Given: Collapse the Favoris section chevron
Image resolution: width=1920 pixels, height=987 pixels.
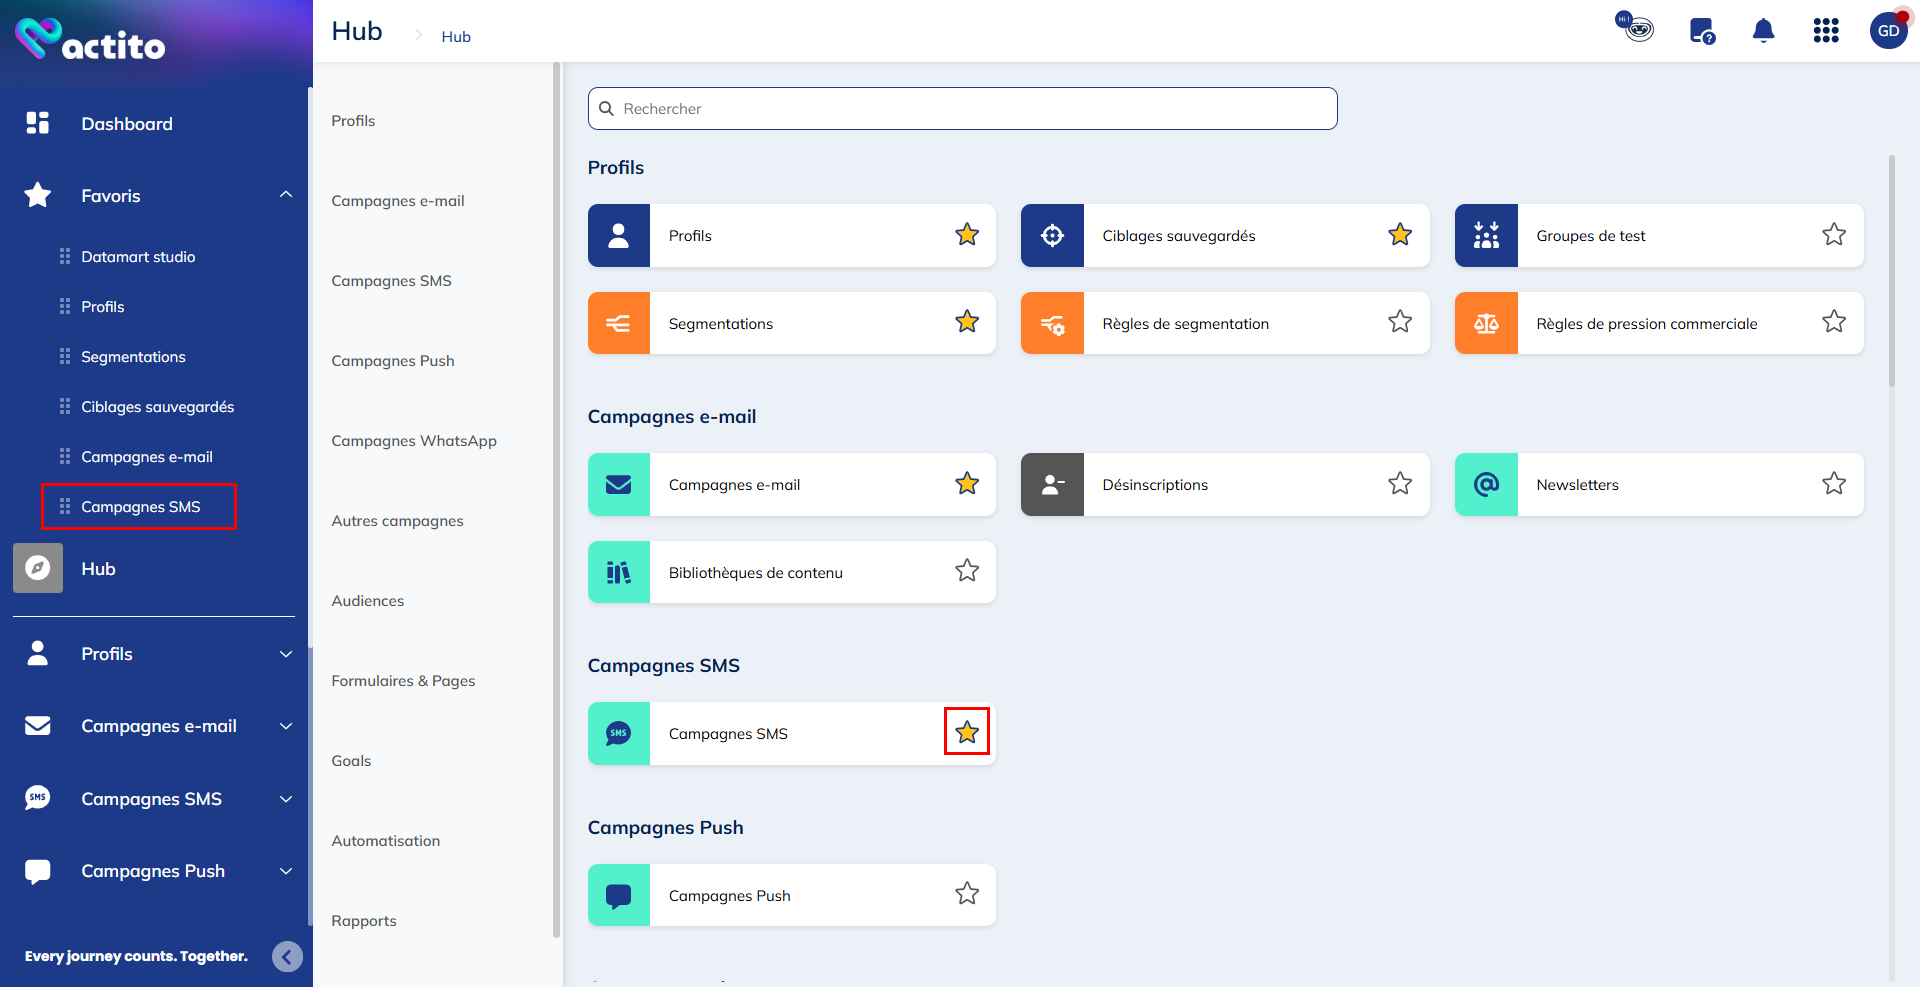Looking at the screenshot, I should [286, 195].
